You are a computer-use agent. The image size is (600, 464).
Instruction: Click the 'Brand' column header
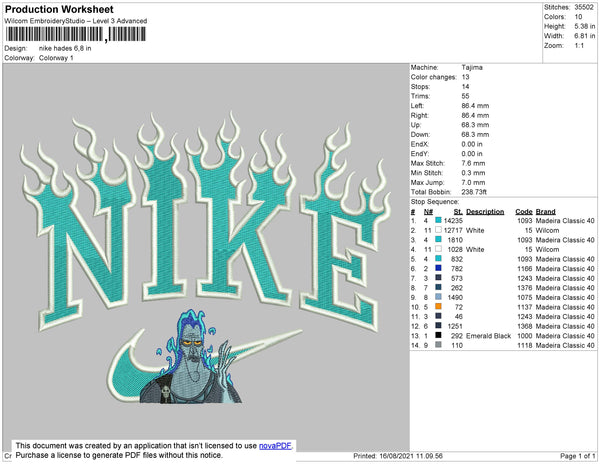(x=546, y=212)
